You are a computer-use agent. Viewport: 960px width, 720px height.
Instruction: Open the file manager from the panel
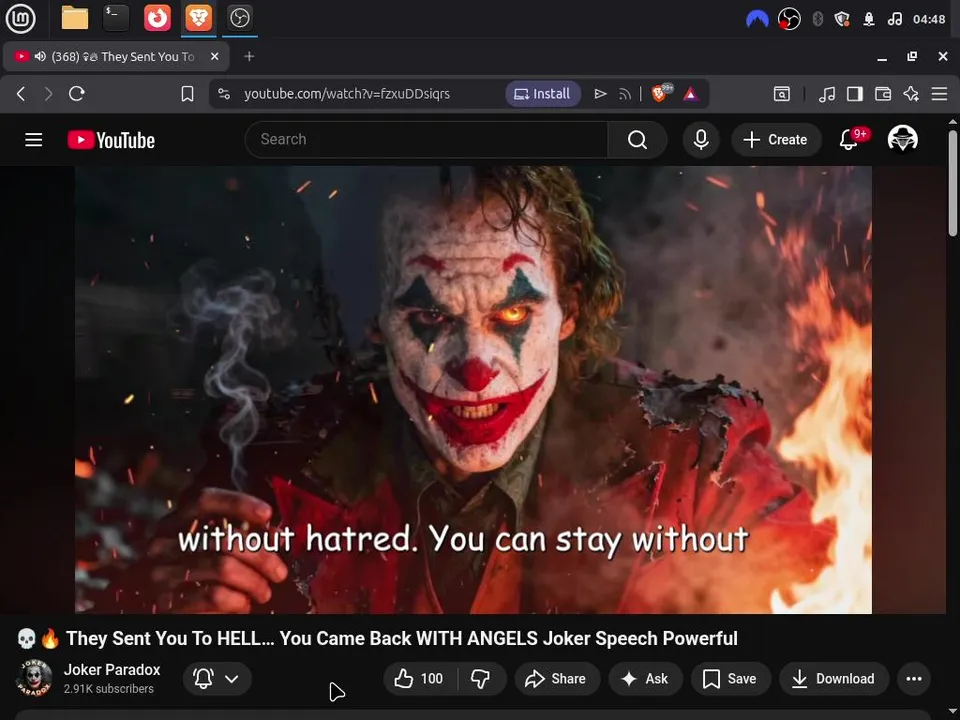[x=75, y=18]
